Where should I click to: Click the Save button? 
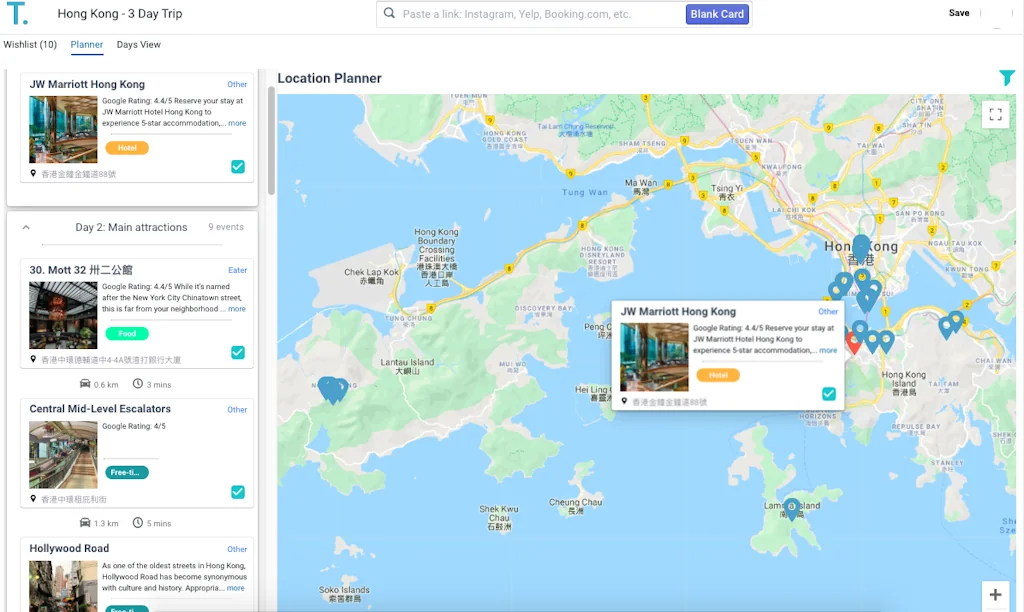(x=958, y=14)
